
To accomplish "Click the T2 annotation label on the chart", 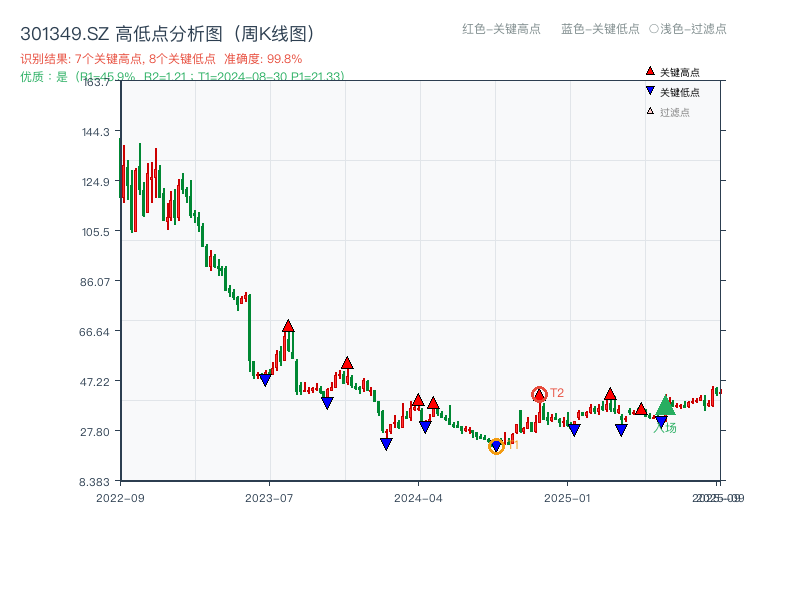I will click(557, 392).
